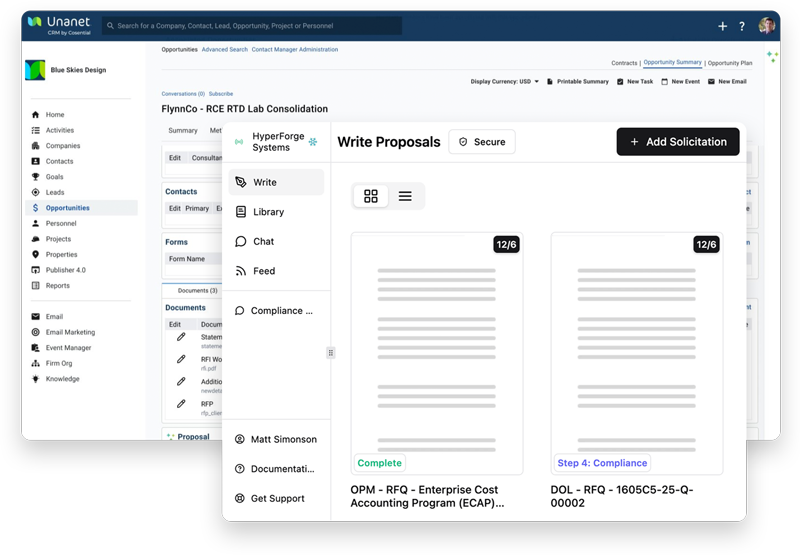Click Printable Summary

[578, 82]
